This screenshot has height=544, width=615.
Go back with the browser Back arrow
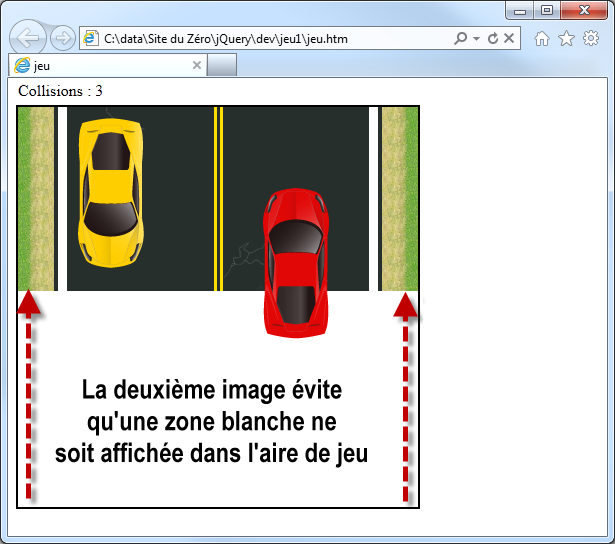[x=28, y=38]
